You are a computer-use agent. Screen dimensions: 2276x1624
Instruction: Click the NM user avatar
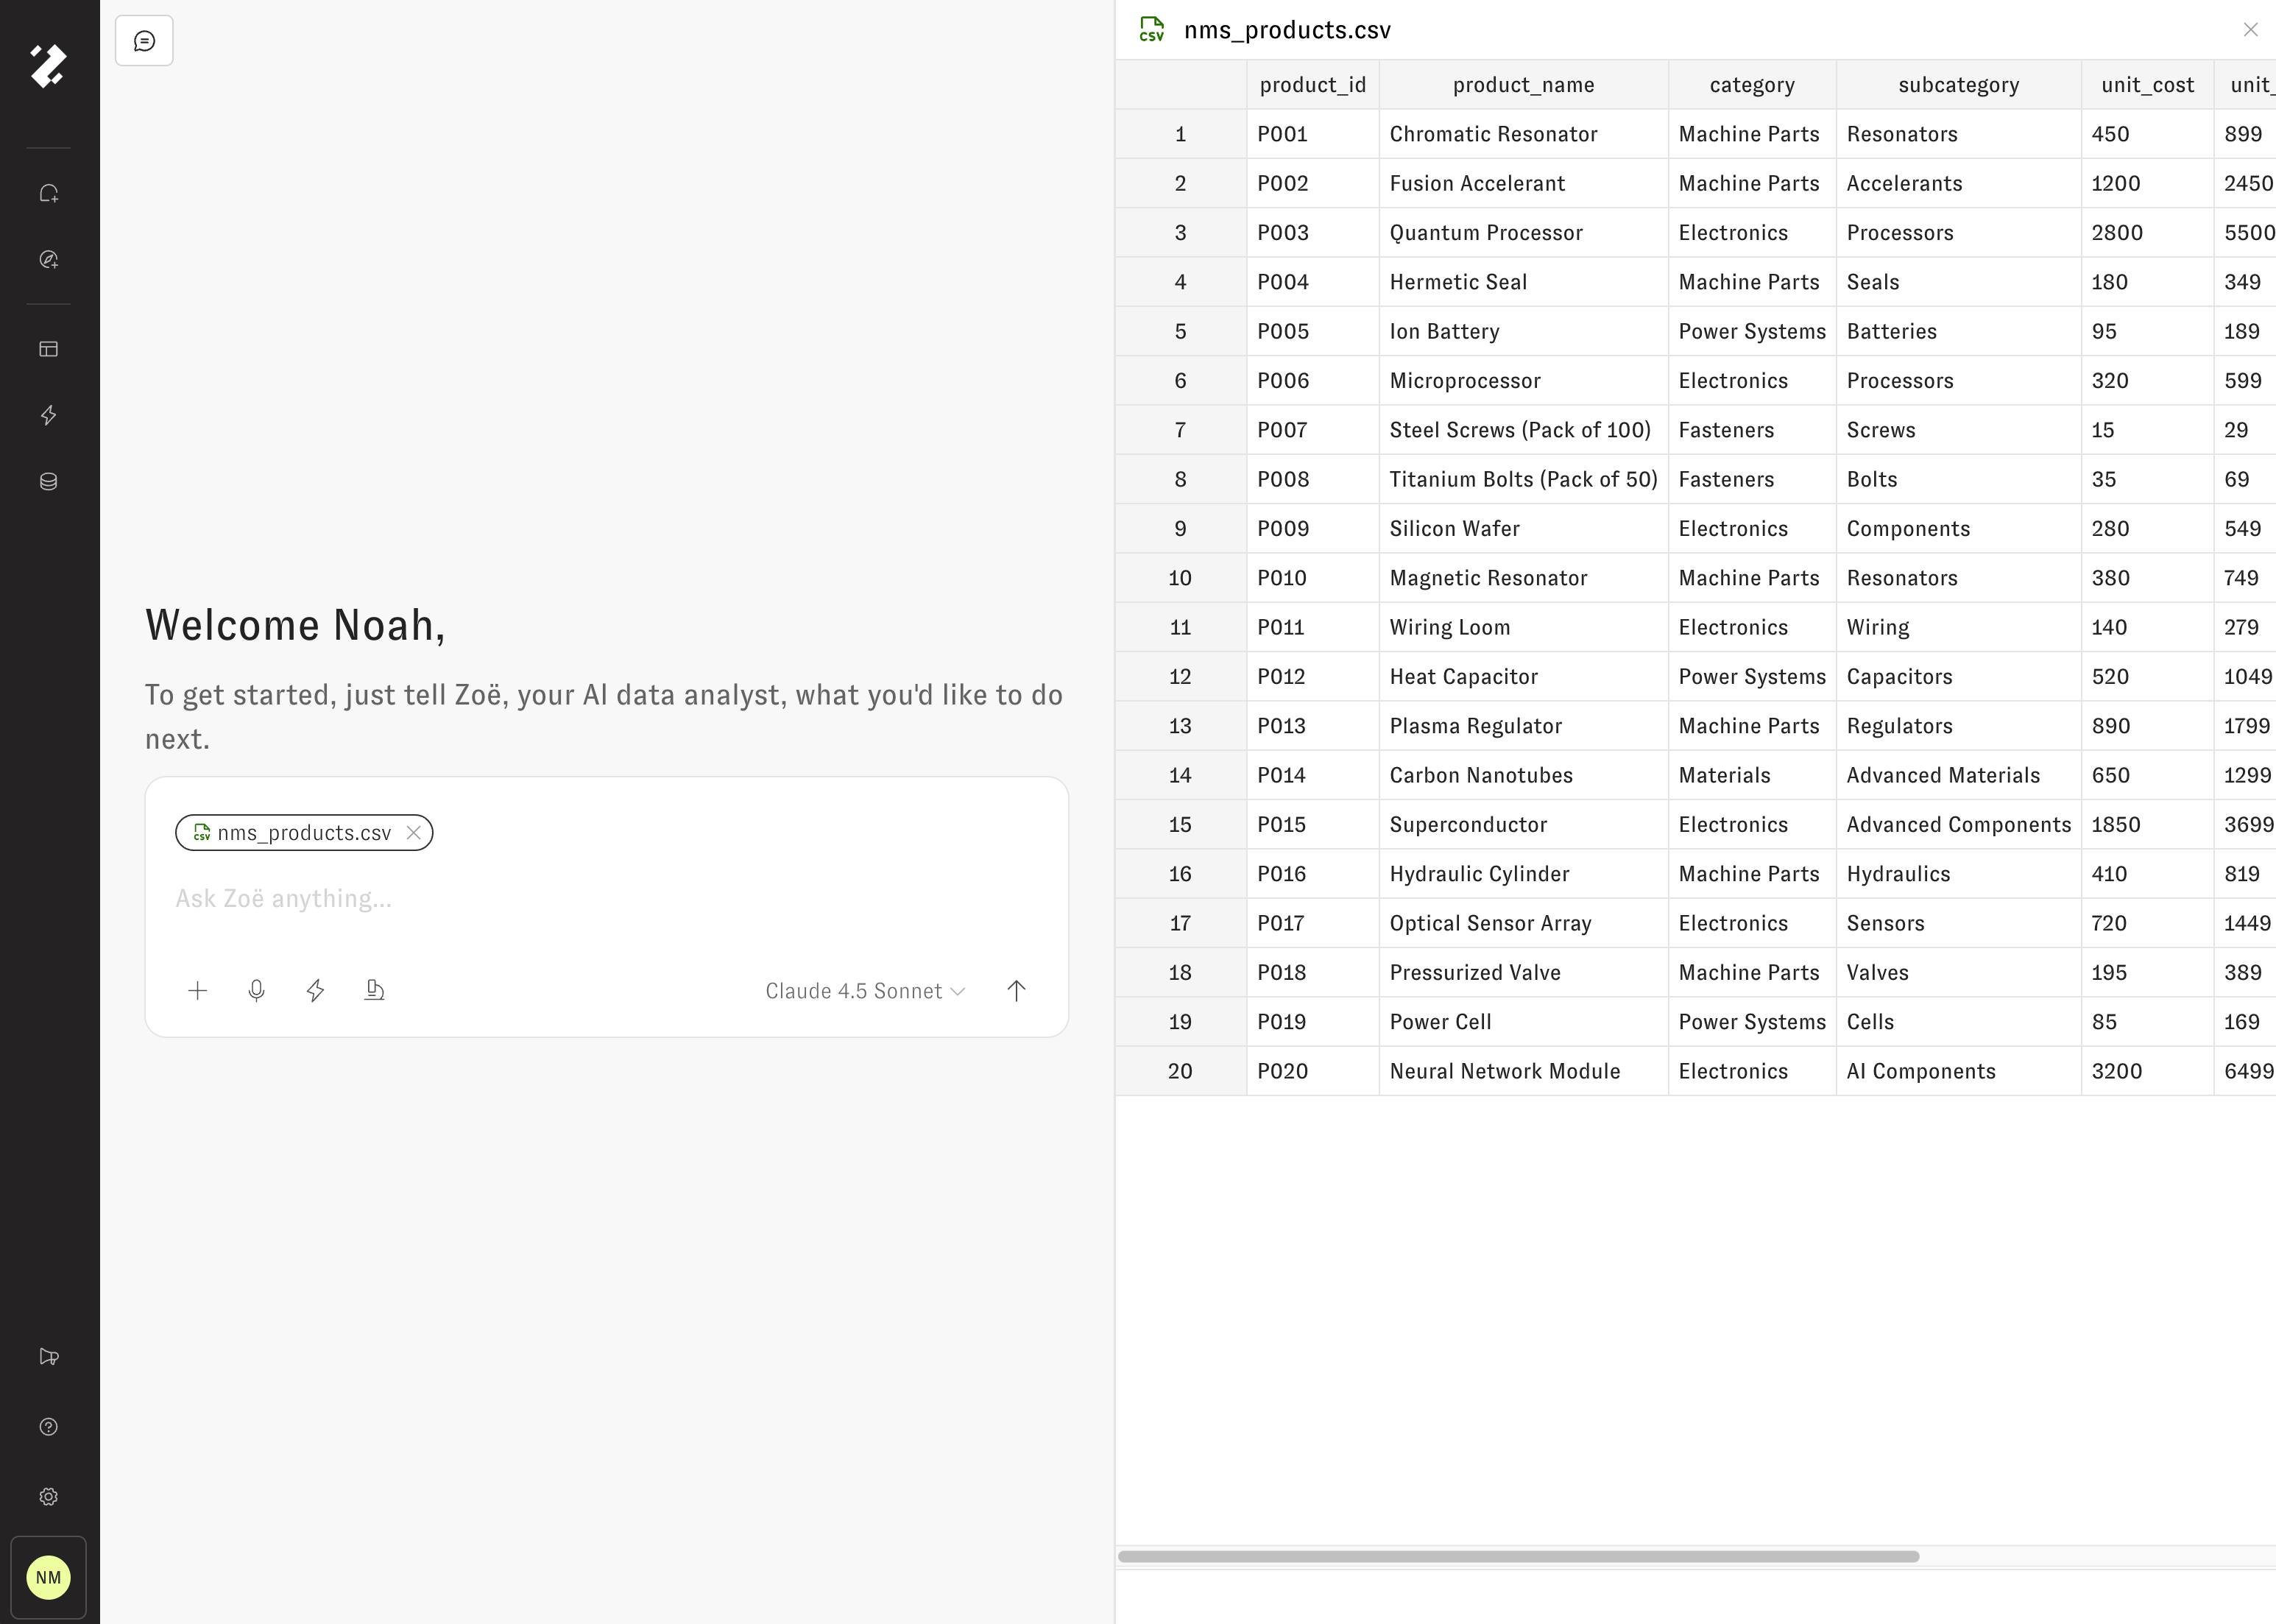pyautogui.click(x=48, y=1578)
